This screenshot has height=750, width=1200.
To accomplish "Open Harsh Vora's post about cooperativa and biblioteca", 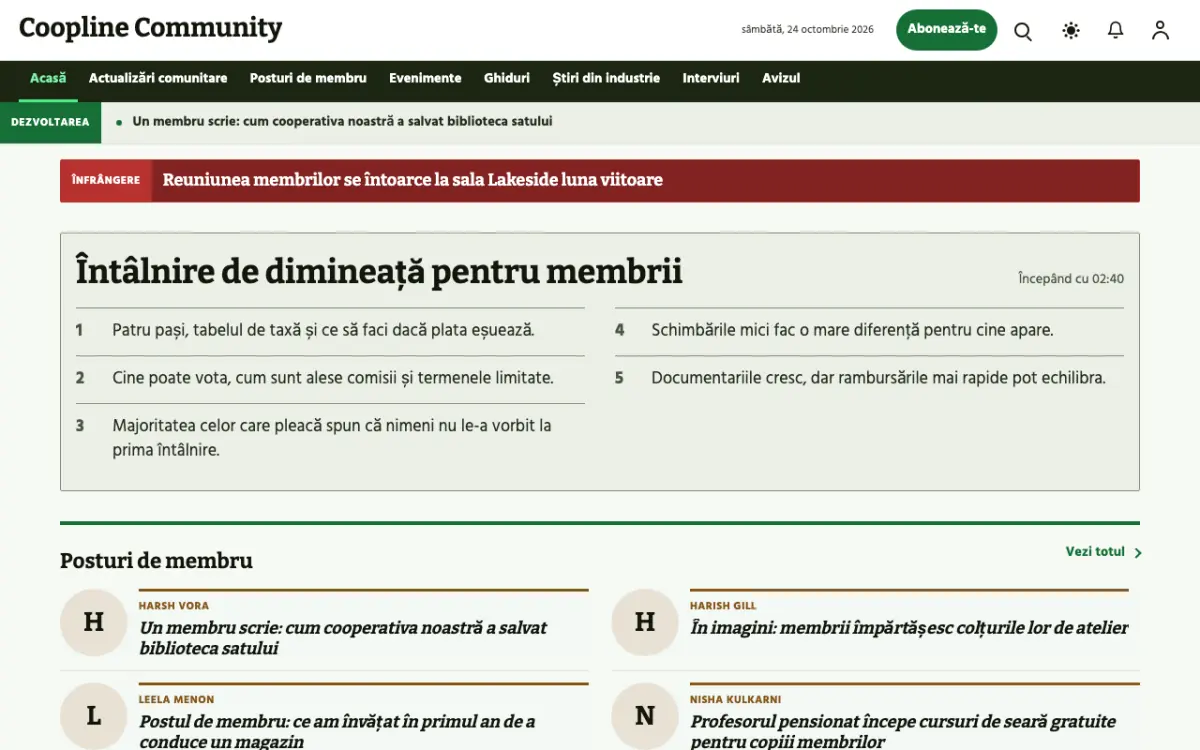I will [343, 638].
